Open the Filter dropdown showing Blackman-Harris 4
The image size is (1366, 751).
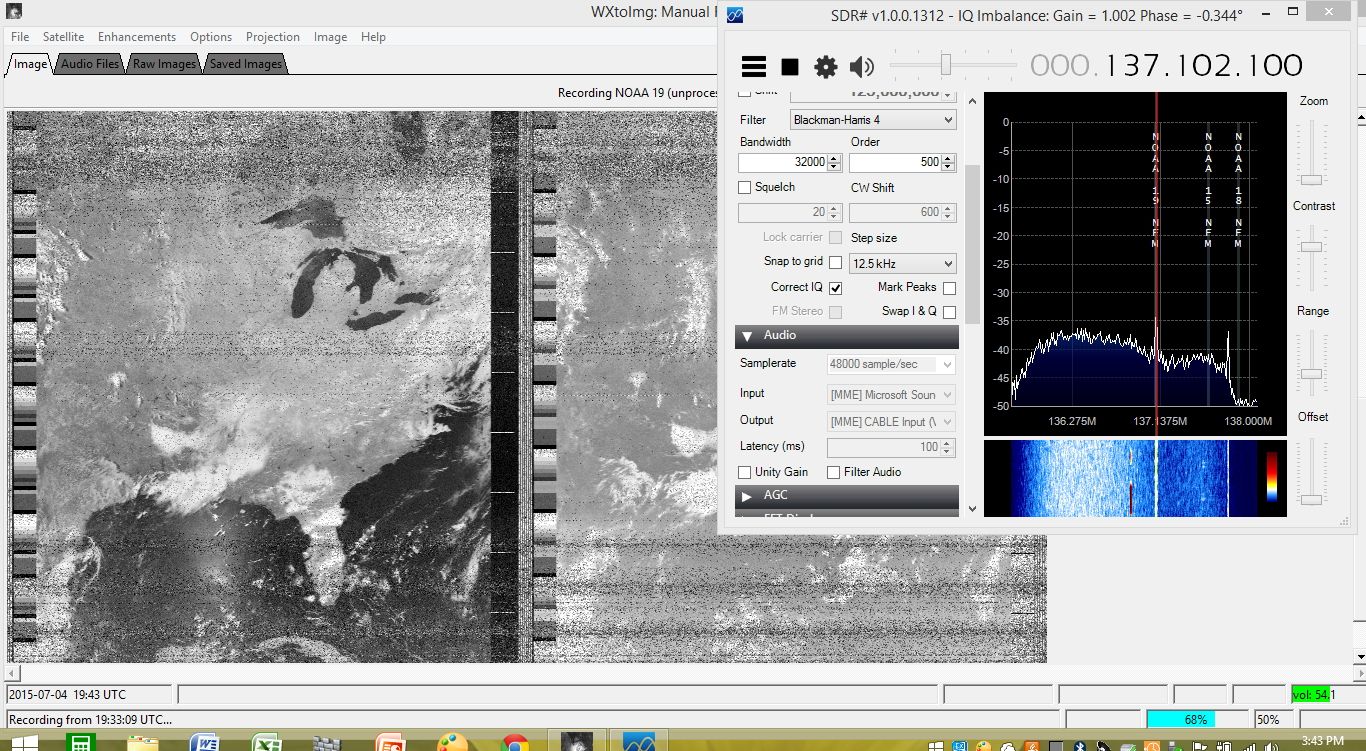(873, 120)
